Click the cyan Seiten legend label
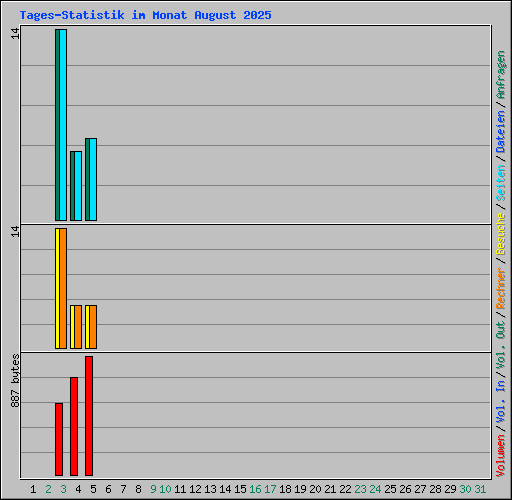This screenshot has height=500, width=512. (x=501, y=183)
